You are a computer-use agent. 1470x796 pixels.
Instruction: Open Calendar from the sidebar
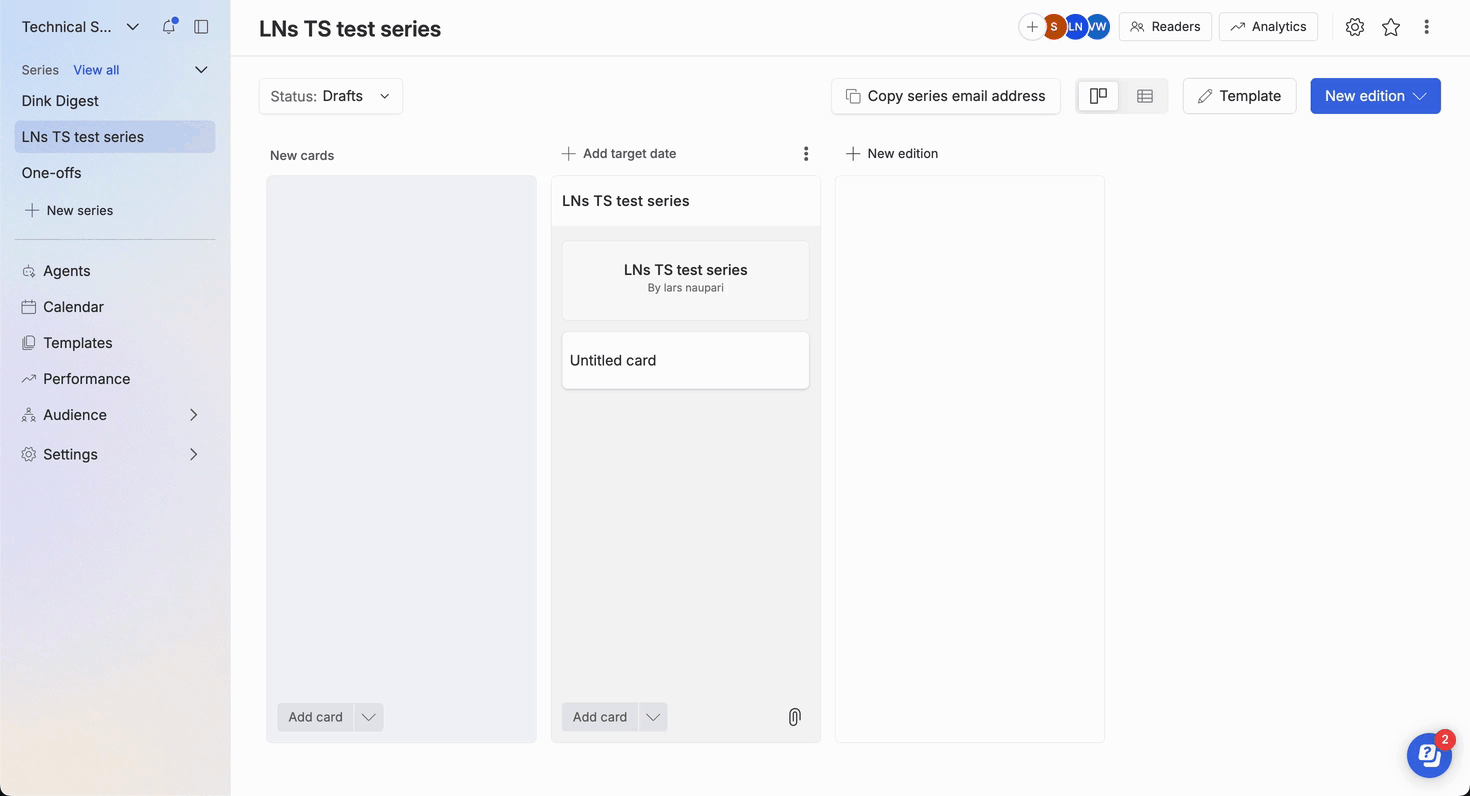[73, 307]
